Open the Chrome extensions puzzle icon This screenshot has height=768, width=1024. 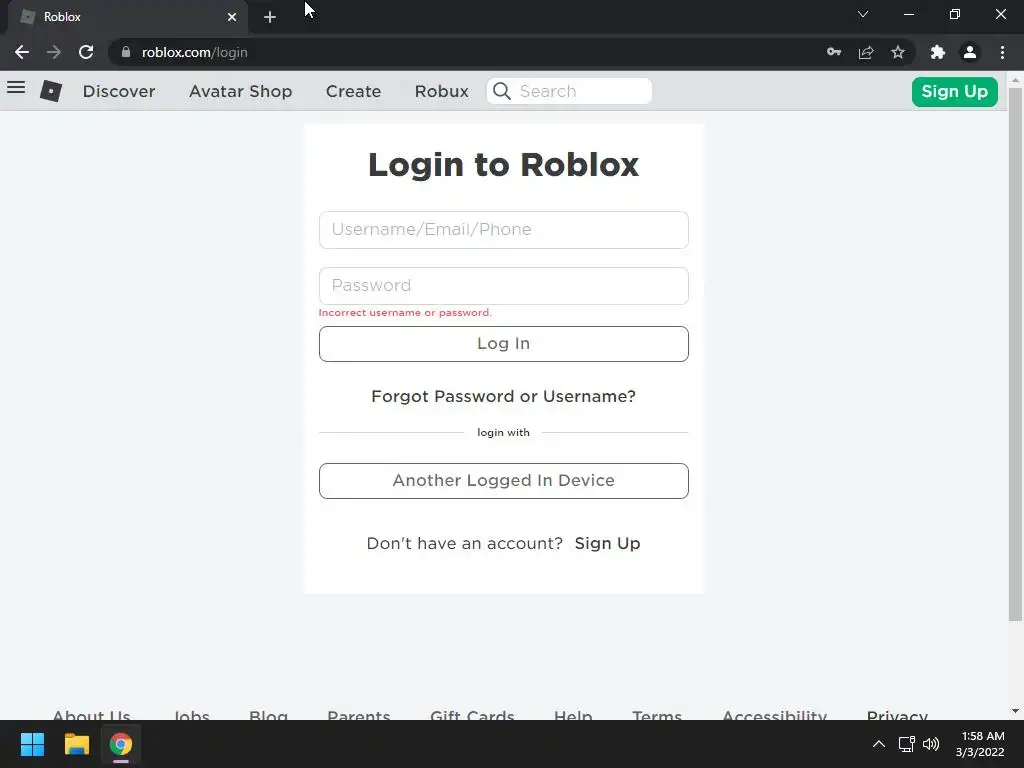point(938,52)
